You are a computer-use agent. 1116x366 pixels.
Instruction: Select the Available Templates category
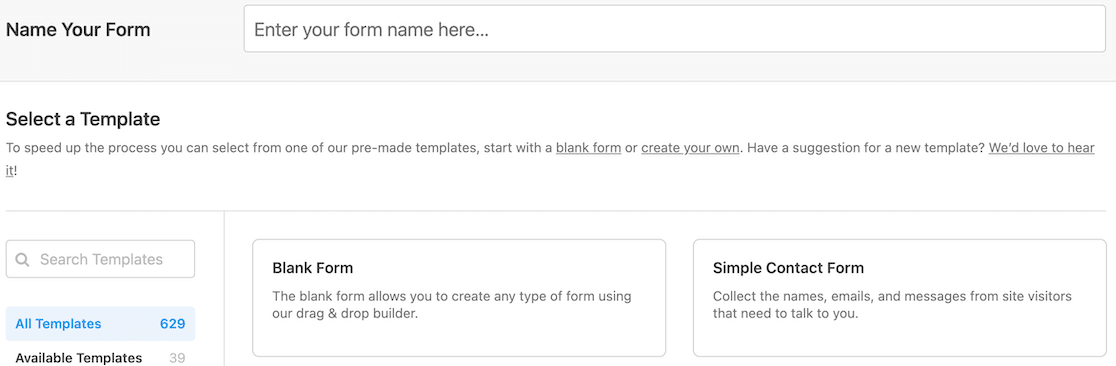click(x=100, y=357)
